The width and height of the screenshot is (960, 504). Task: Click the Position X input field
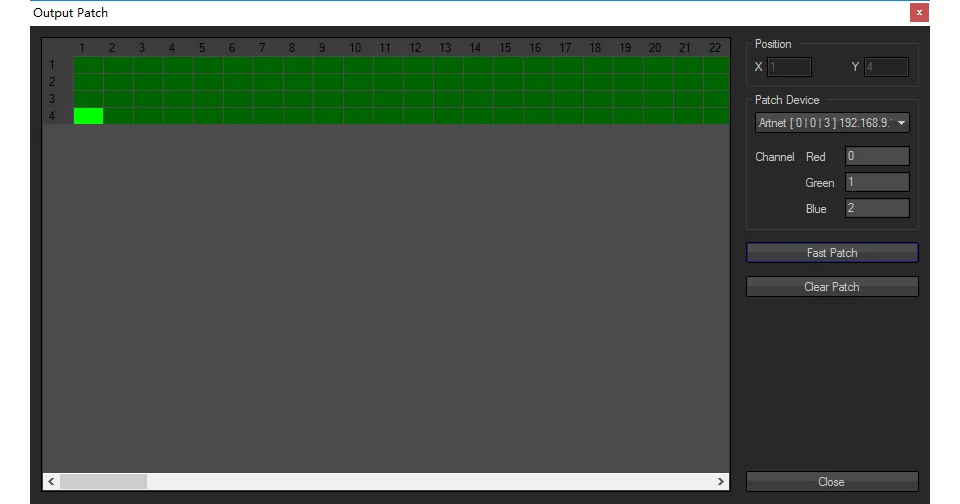click(x=789, y=67)
